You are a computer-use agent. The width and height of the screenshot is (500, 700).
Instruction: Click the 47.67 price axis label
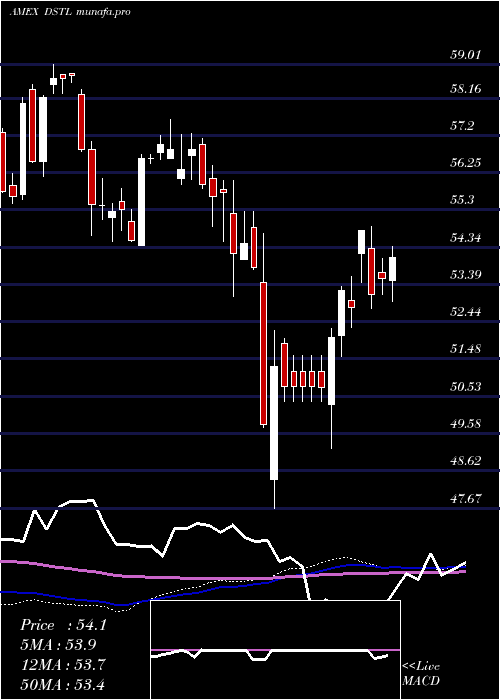465,498
